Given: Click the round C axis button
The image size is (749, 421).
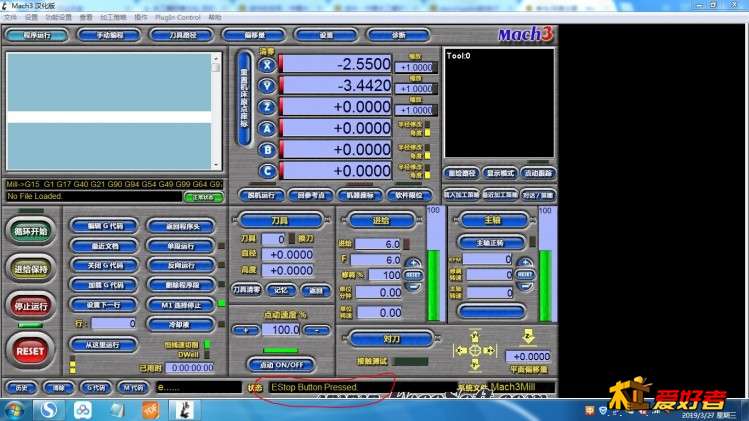Looking at the screenshot, I should click(x=267, y=171).
